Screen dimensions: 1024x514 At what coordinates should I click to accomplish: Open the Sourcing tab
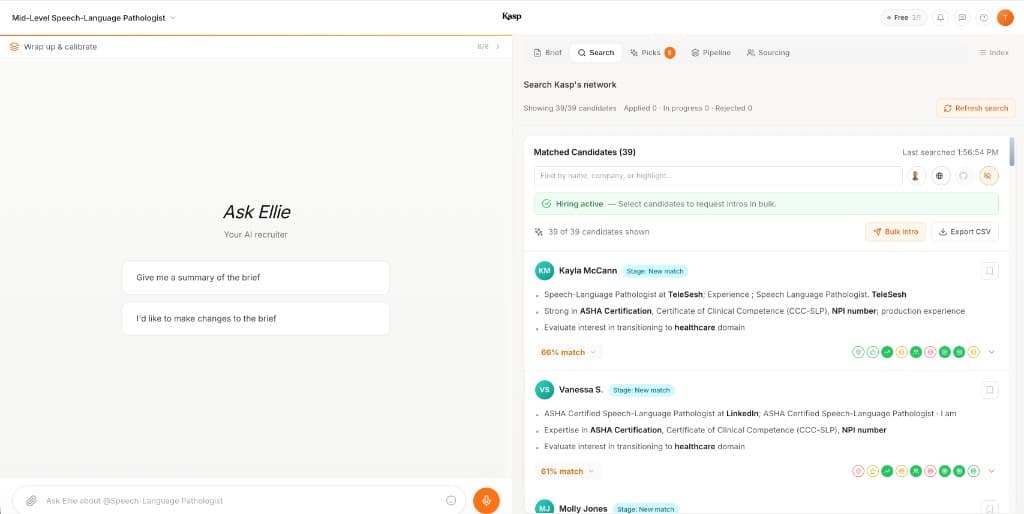click(x=768, y=52)
